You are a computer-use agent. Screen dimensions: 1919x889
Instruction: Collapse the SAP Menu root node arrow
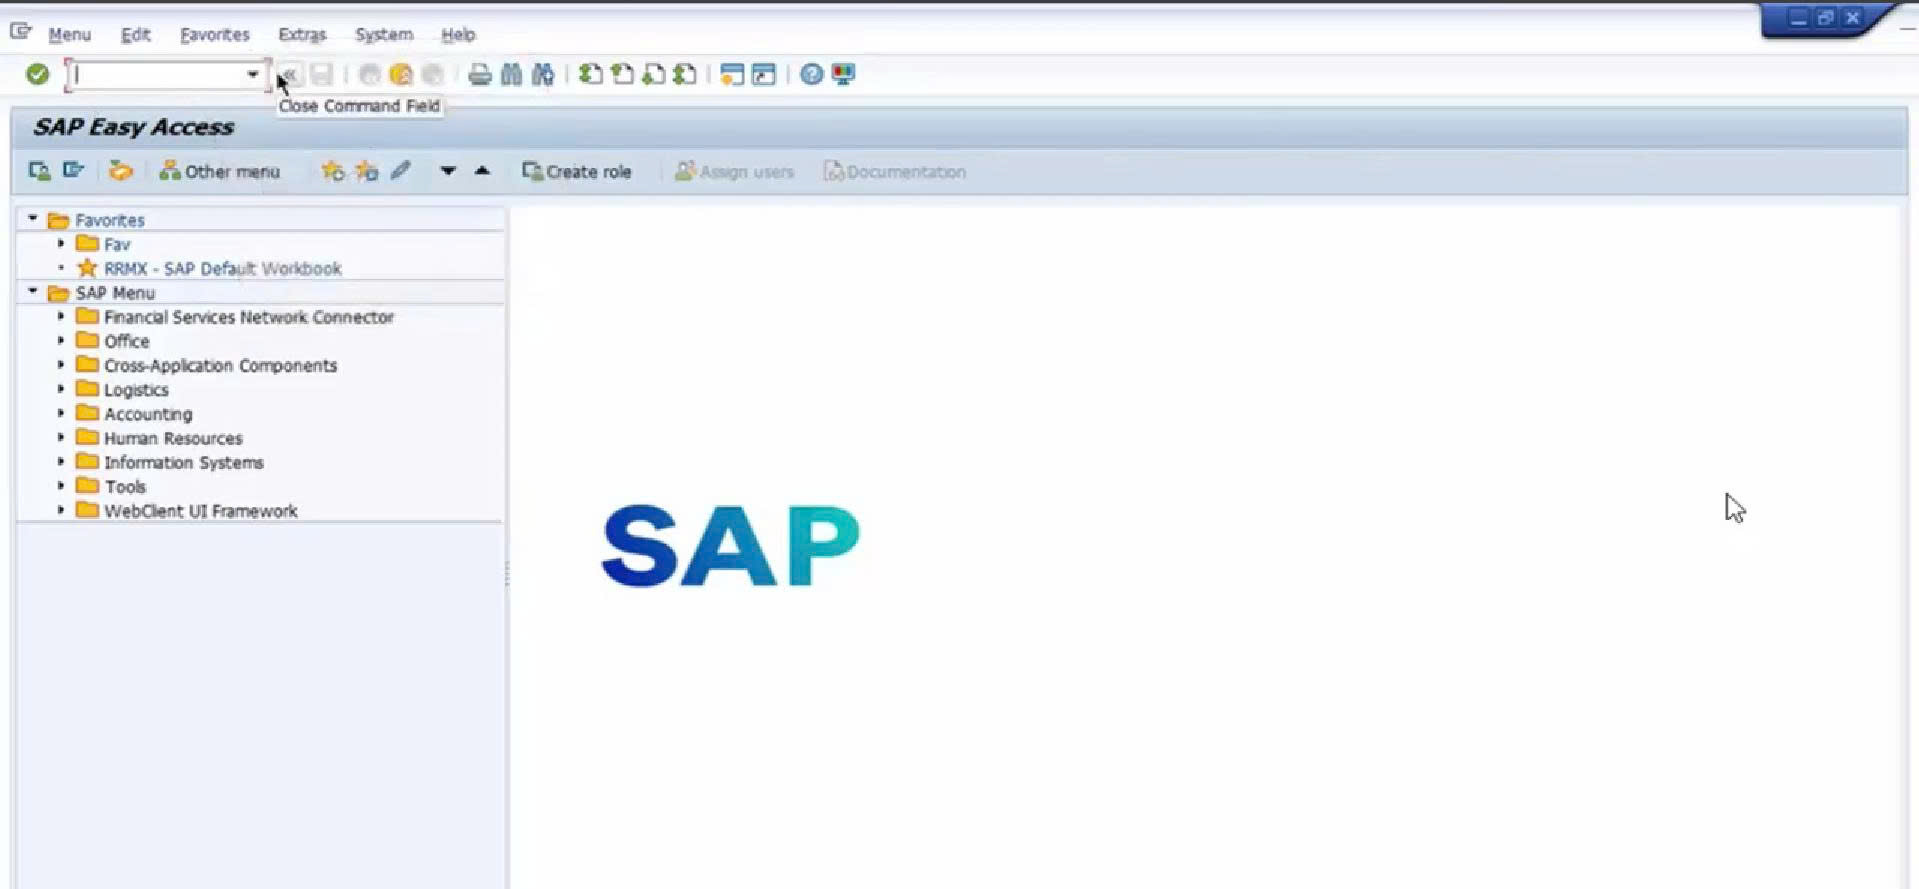(33, 291)
